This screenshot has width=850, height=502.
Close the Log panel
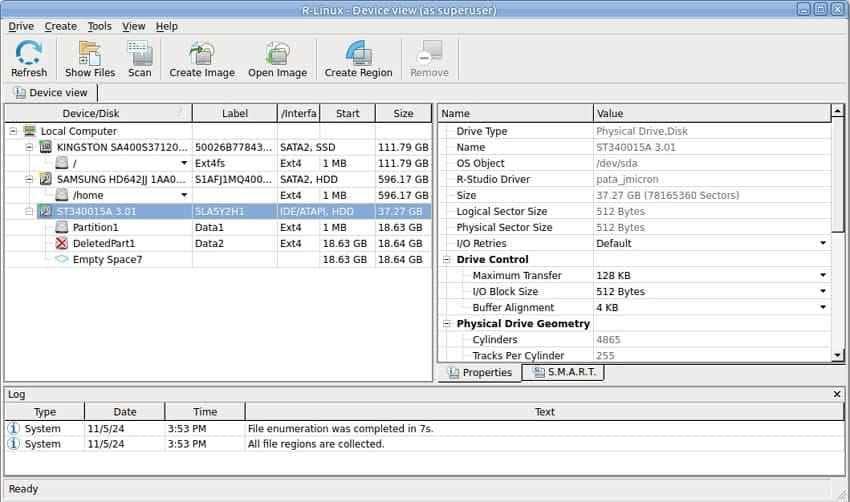(x=837, y=394)
